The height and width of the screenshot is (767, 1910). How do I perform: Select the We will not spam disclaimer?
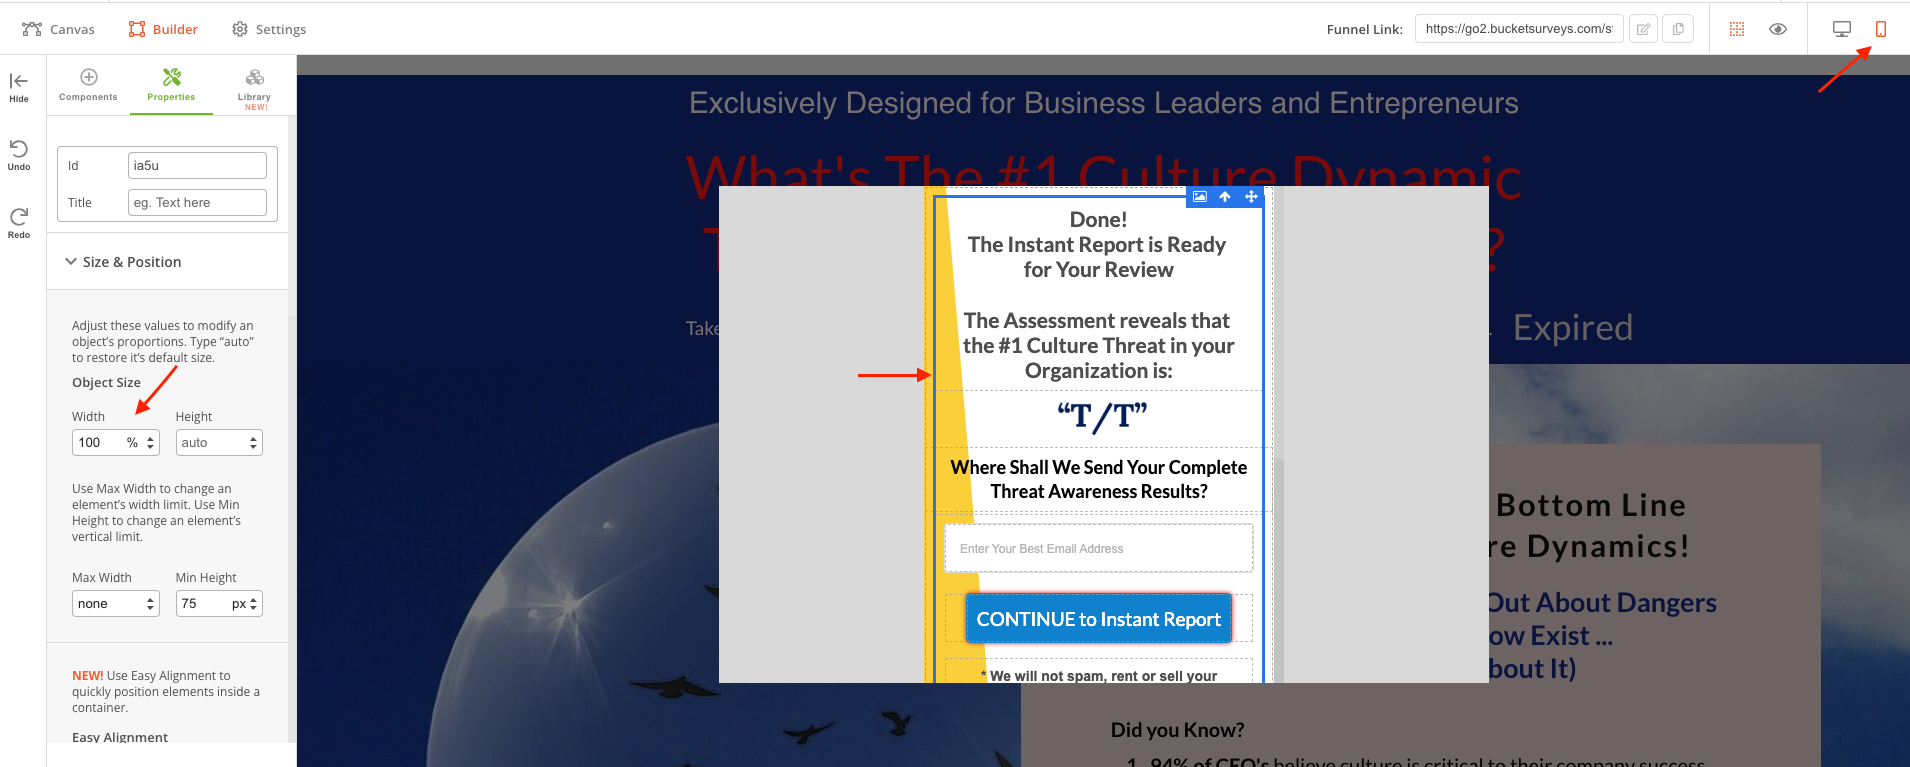1098,675
